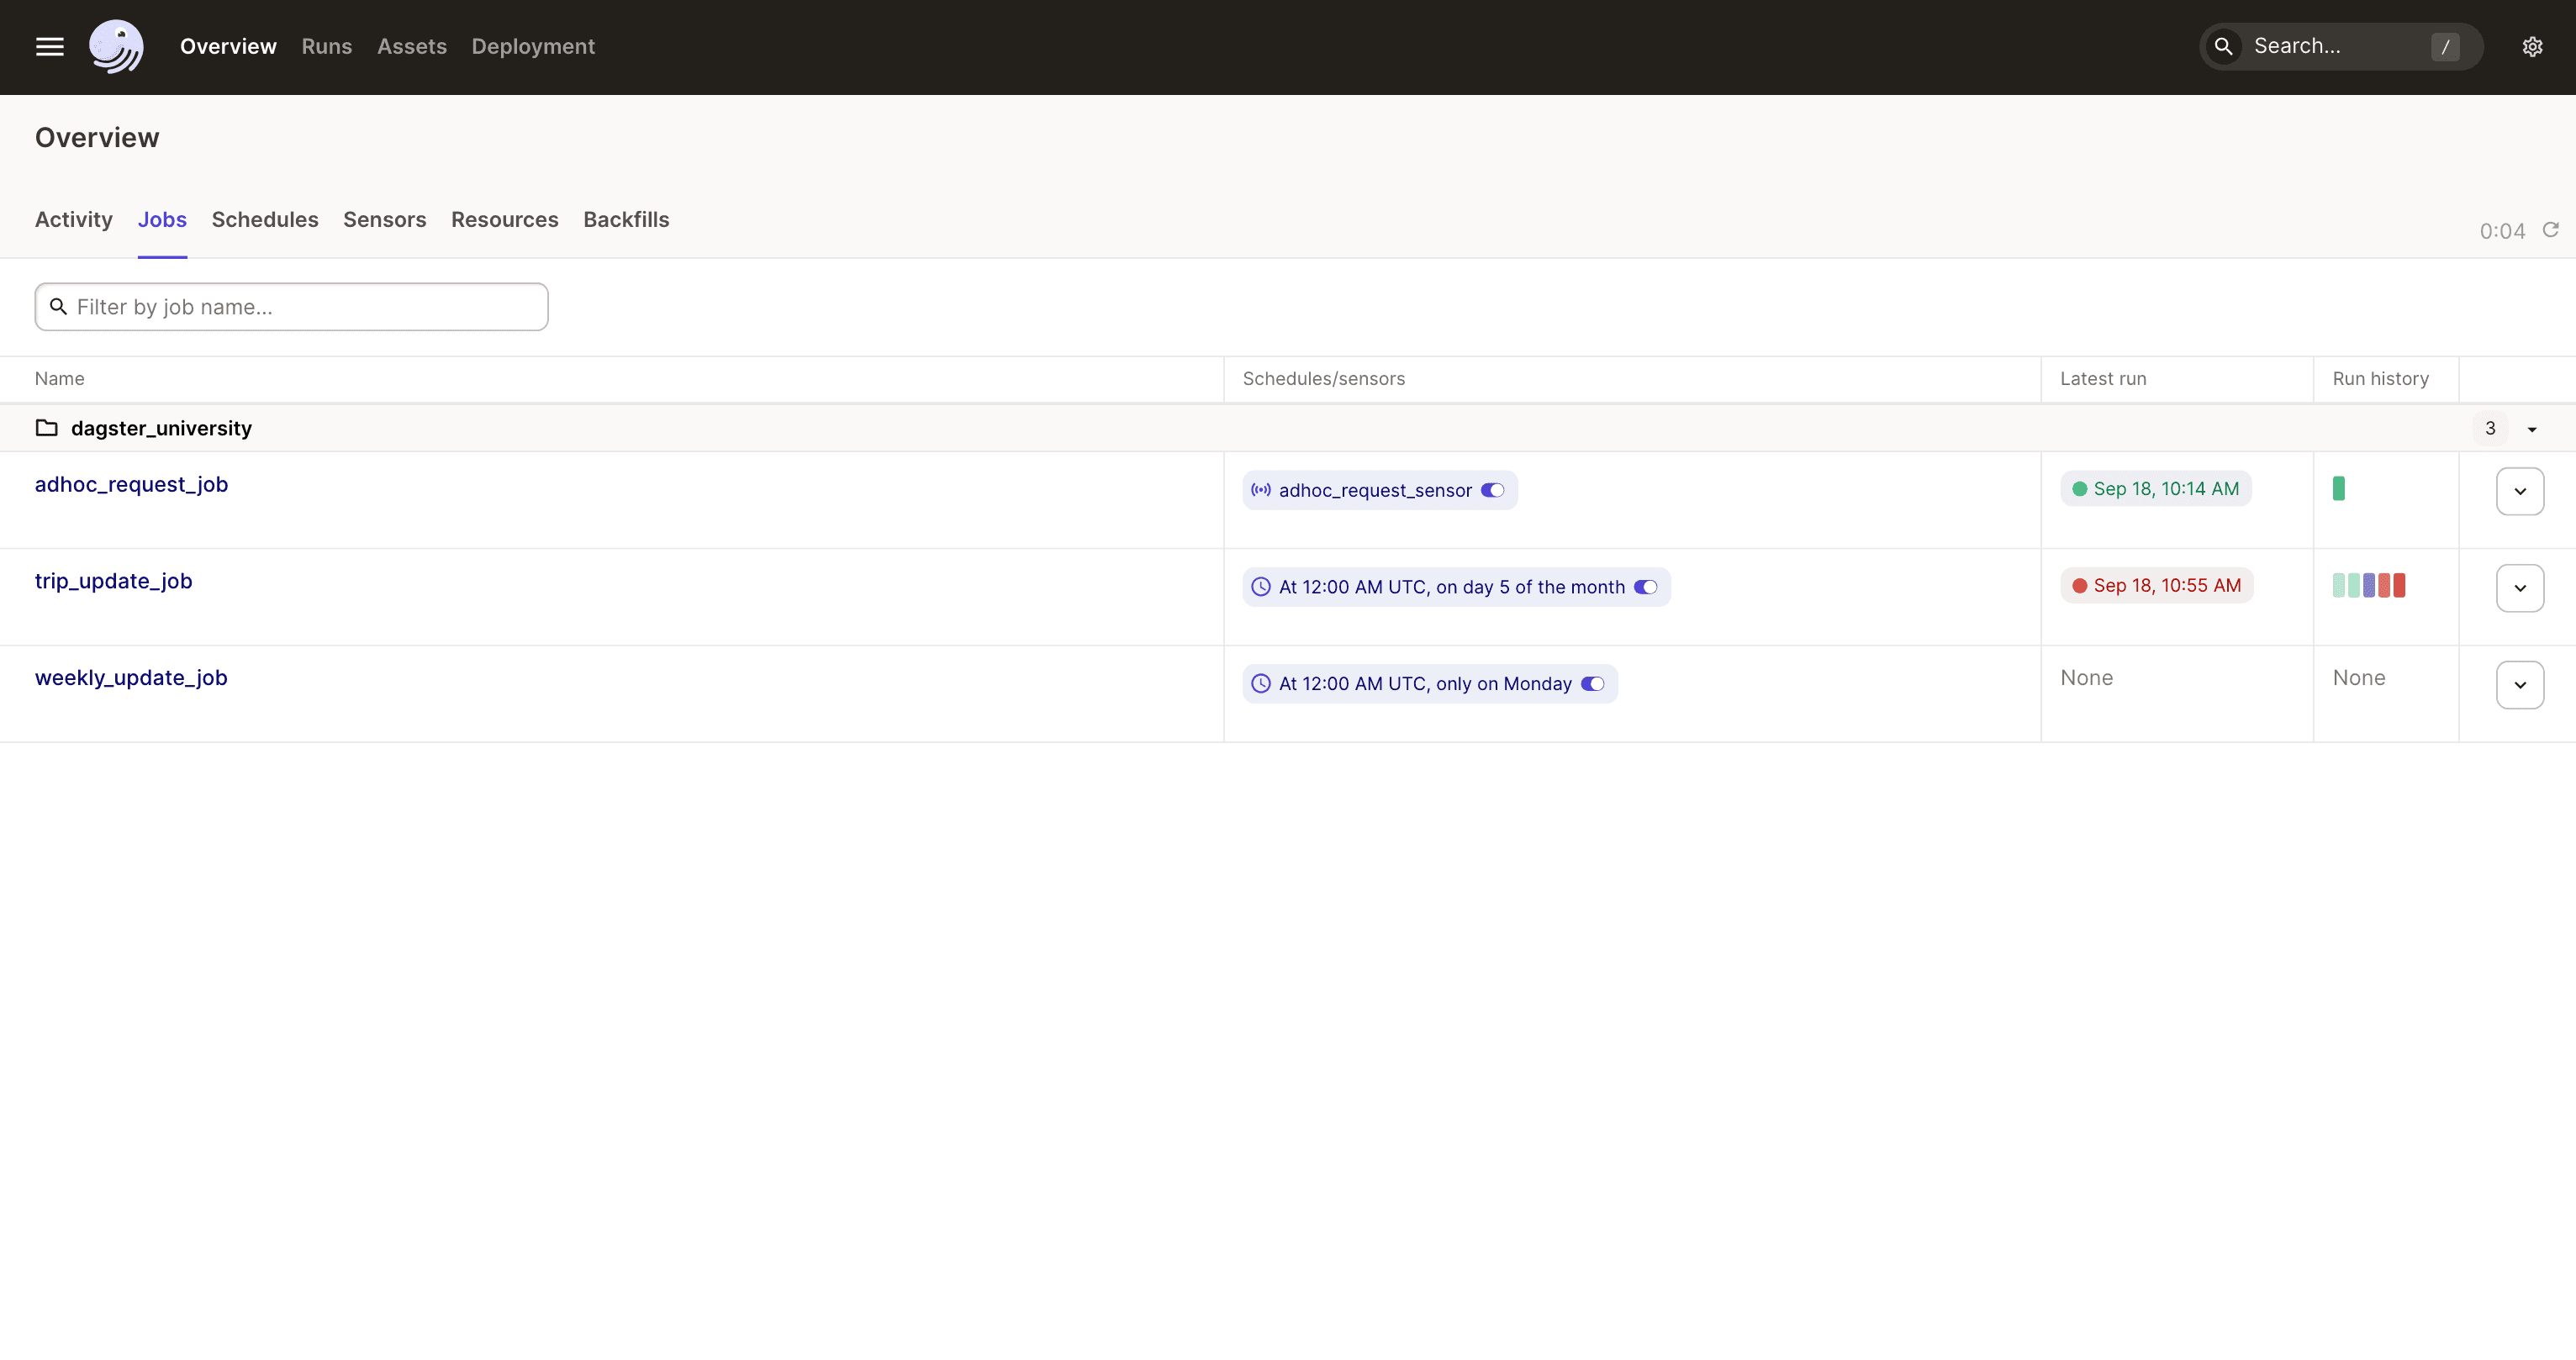Switch to the Sensors tab

tap(385, 219)
